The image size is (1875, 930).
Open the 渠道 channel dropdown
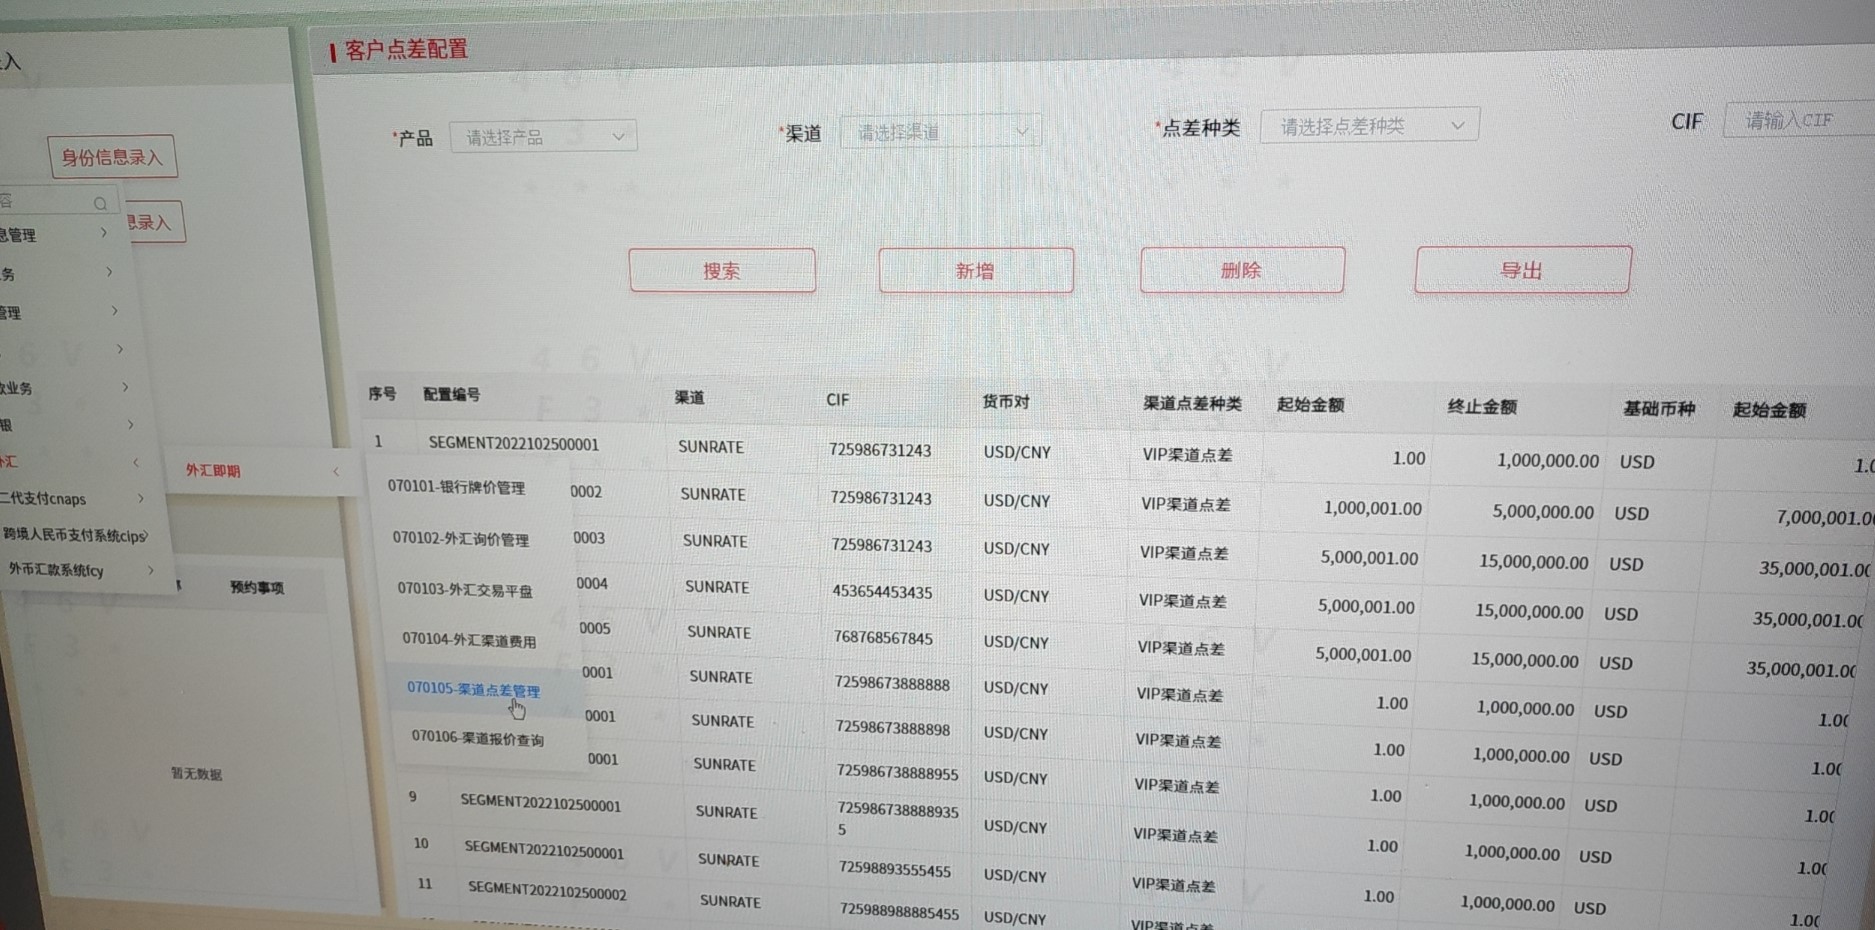940,131
